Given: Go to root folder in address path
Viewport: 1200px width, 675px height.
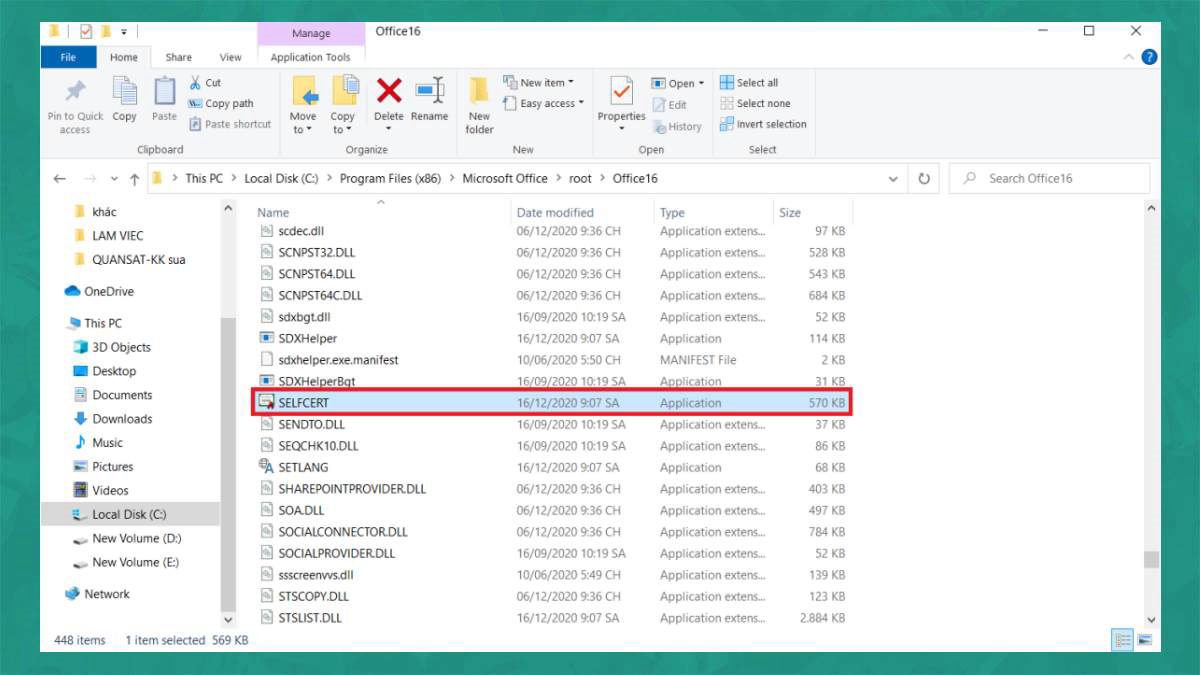Looking at the screenshot, I should 580,179.
